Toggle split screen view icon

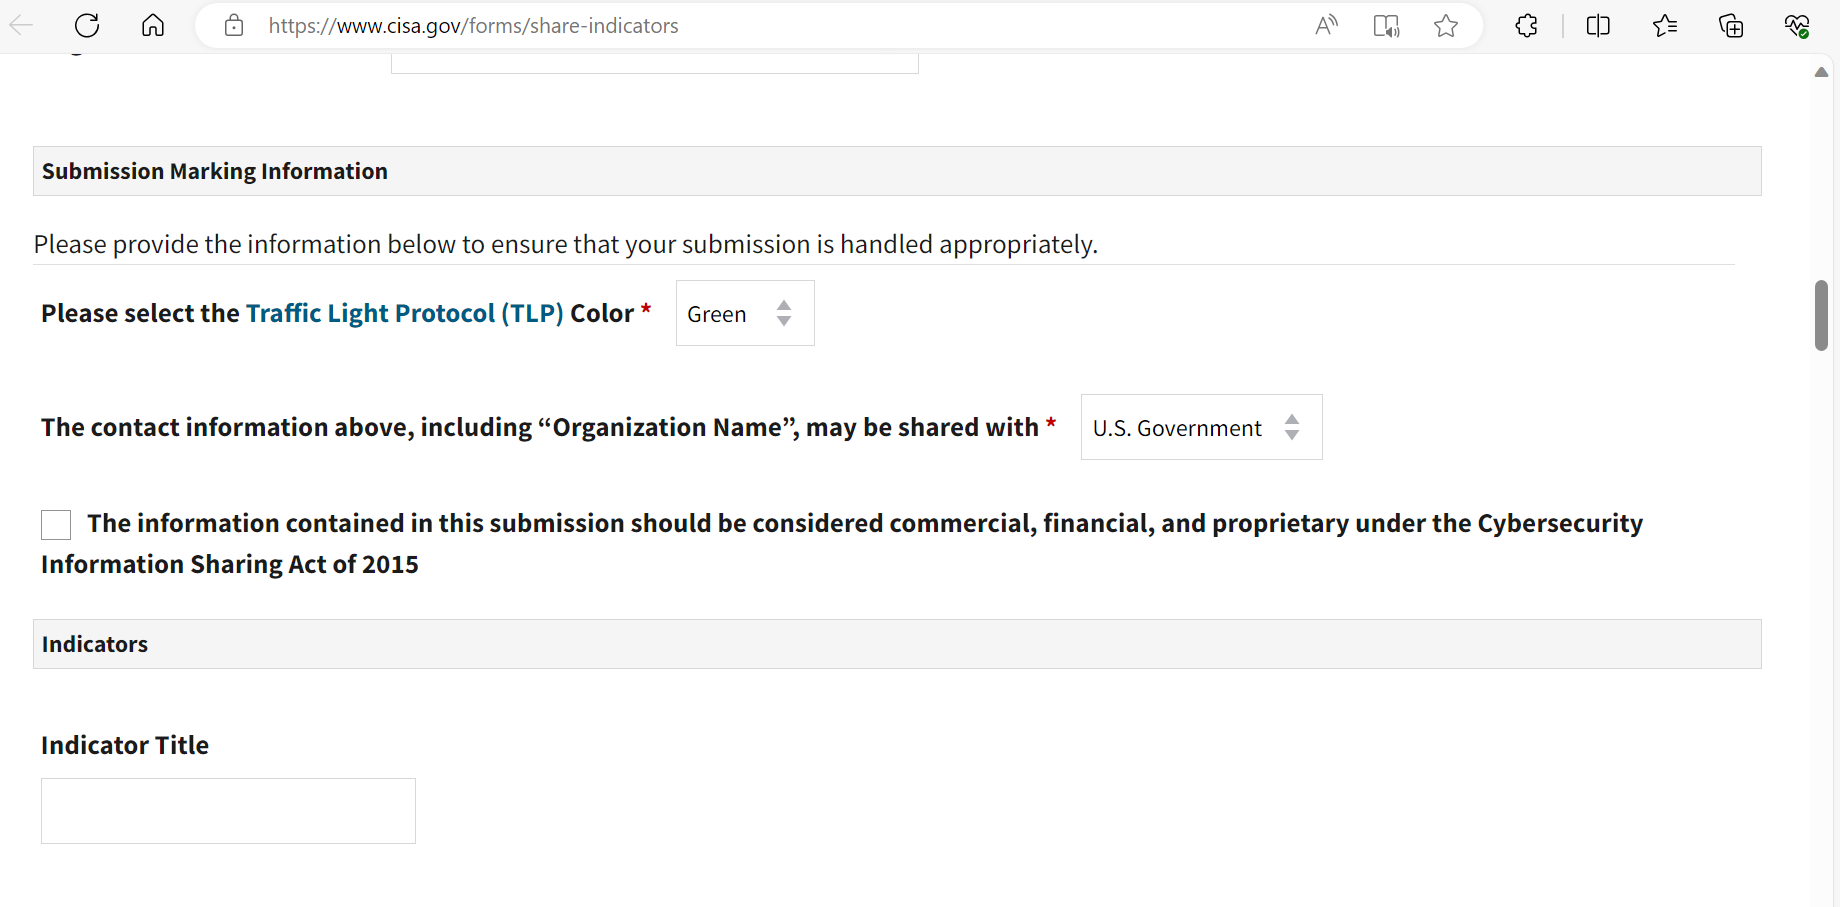(x=1598, y=26)
